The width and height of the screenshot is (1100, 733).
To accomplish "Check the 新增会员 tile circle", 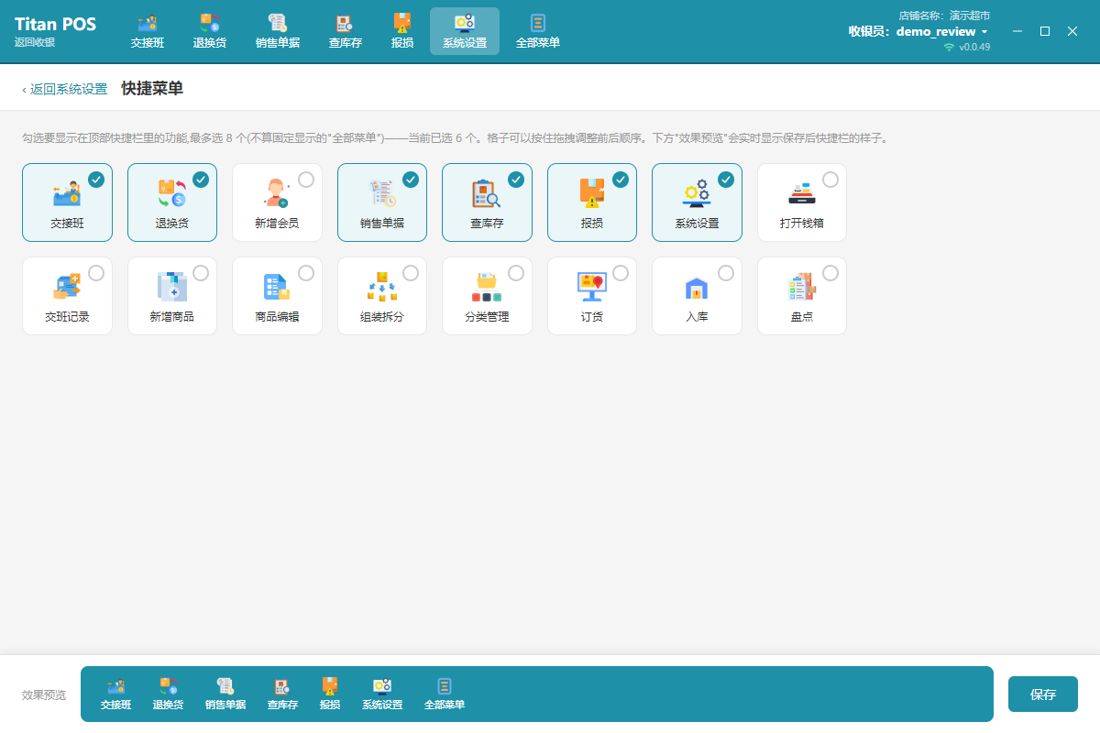I will pos(306,180).
